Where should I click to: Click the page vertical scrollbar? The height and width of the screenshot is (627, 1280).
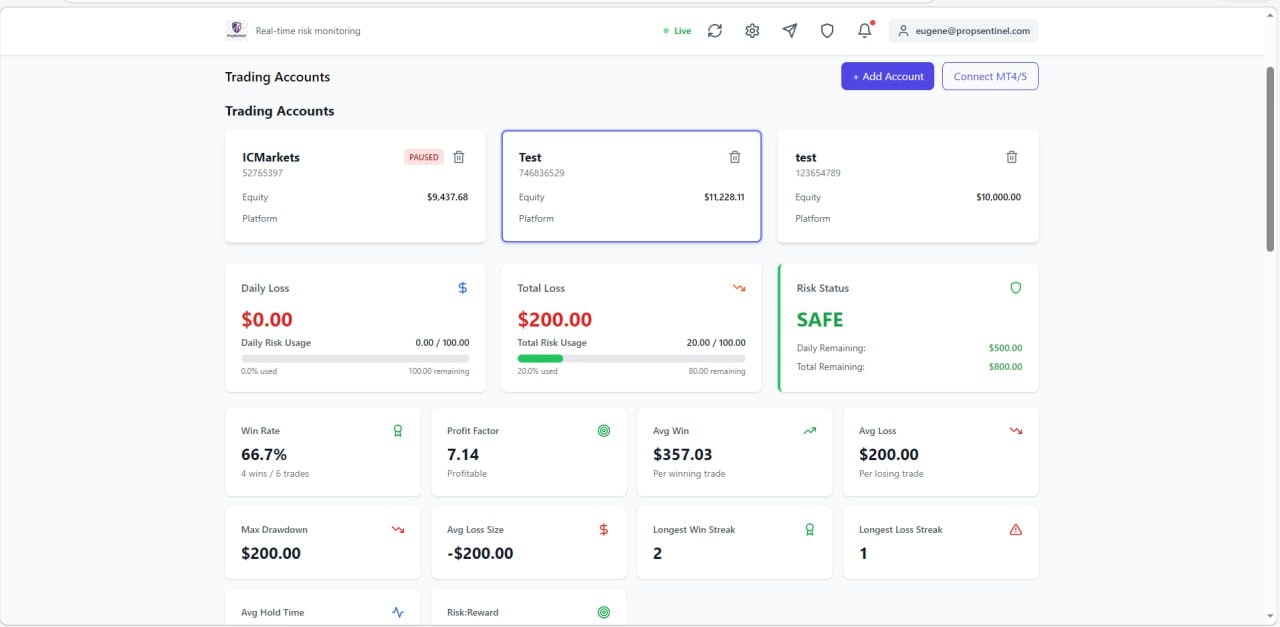point(1271,158)
